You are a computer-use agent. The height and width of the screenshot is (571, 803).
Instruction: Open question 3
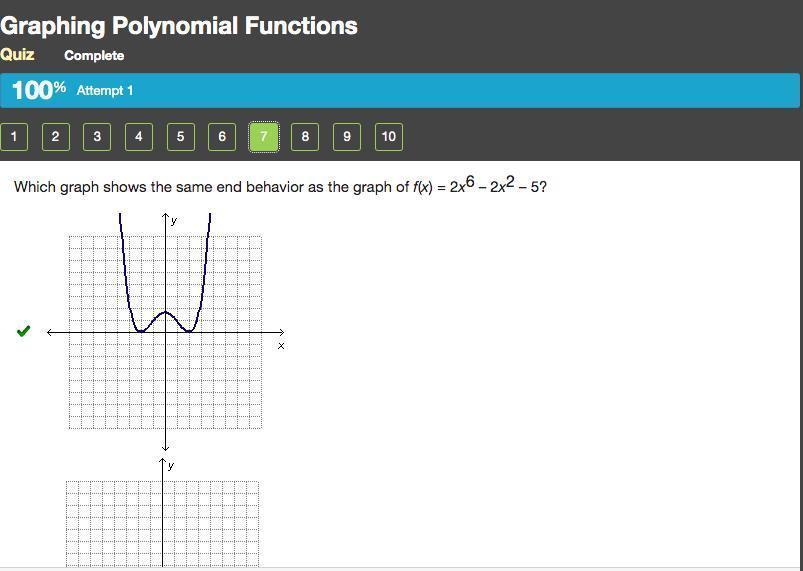tap(97, 137)
